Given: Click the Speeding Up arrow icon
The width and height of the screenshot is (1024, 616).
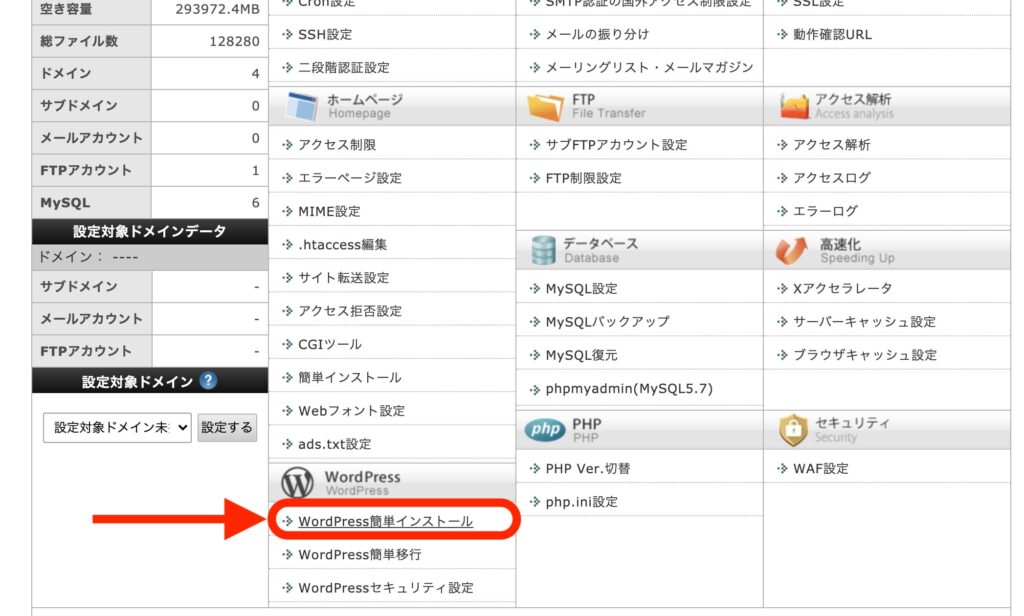Looking at the screenshot, I should (x=792, y=250).
